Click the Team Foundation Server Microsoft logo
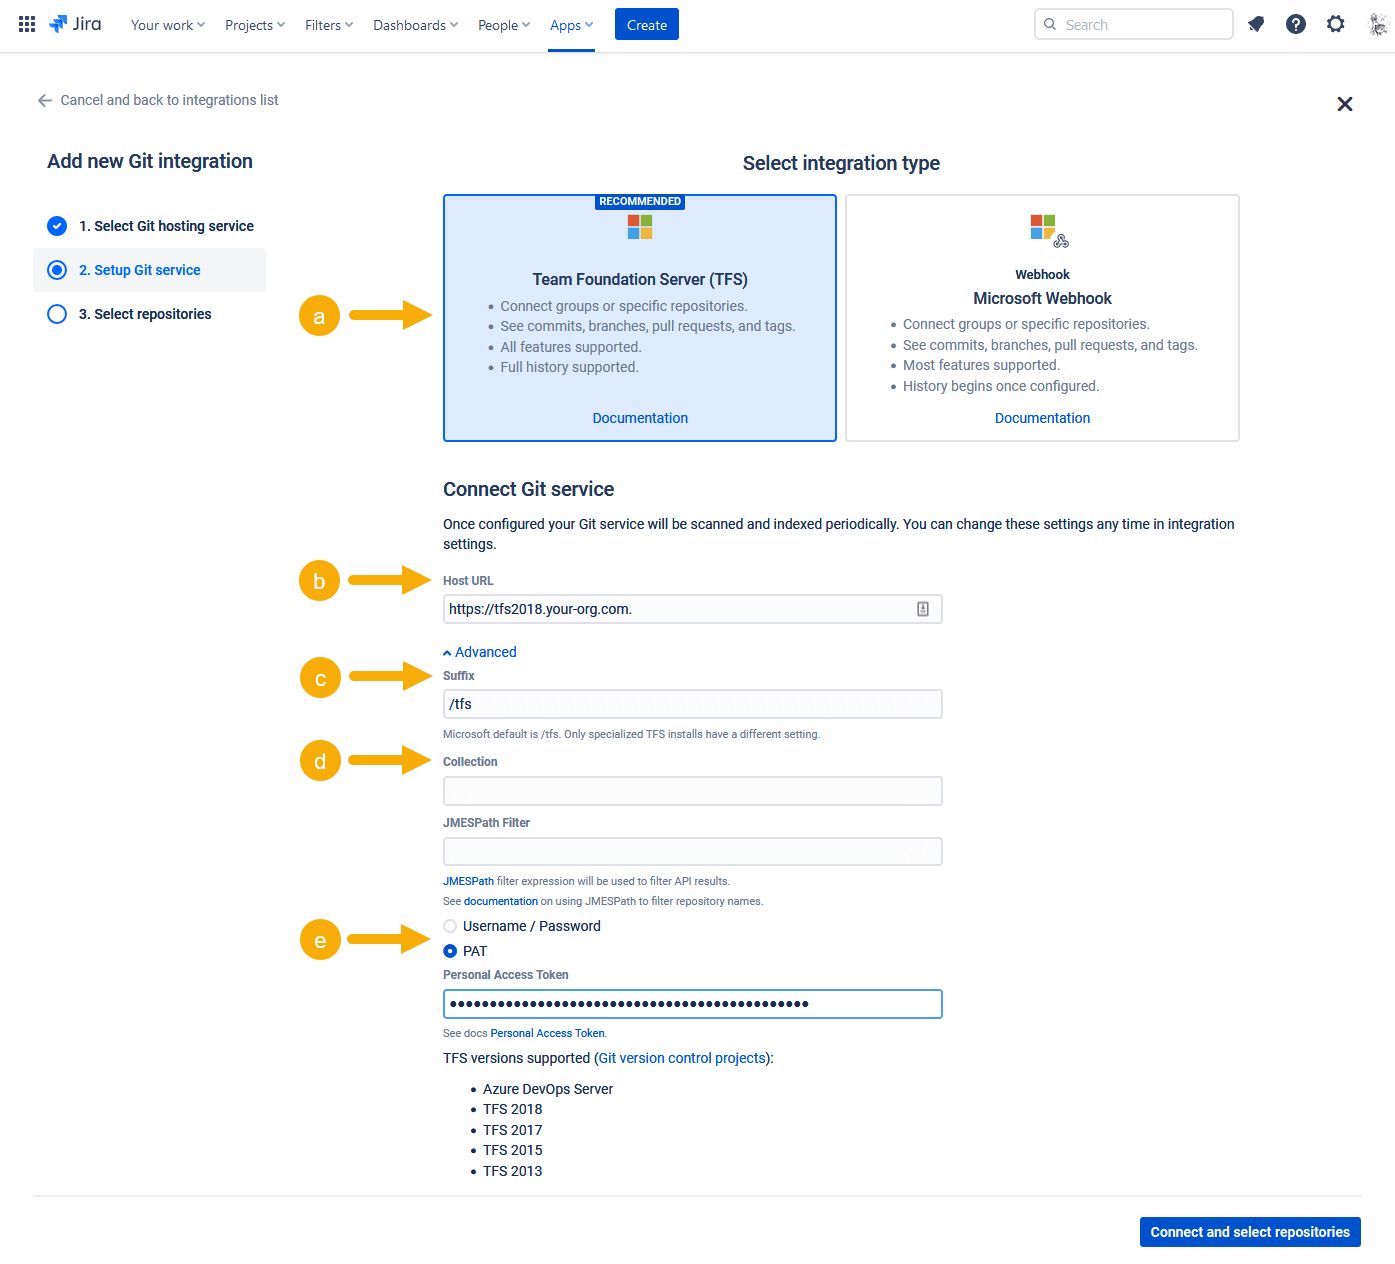Screen dimensions: 1395x1264 (x=640, y=227)
